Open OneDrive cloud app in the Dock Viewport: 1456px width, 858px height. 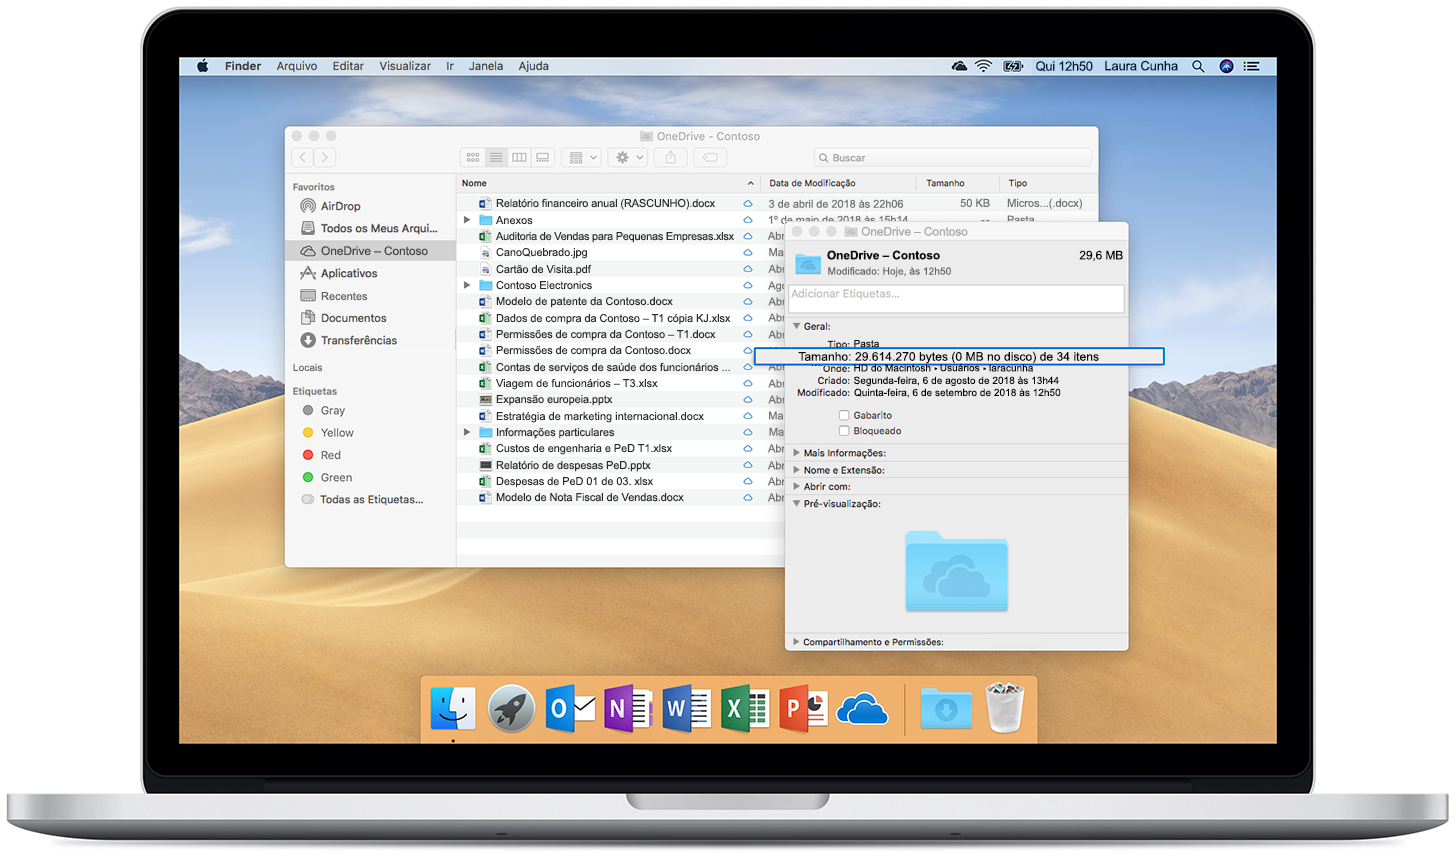tap(862, 710)
